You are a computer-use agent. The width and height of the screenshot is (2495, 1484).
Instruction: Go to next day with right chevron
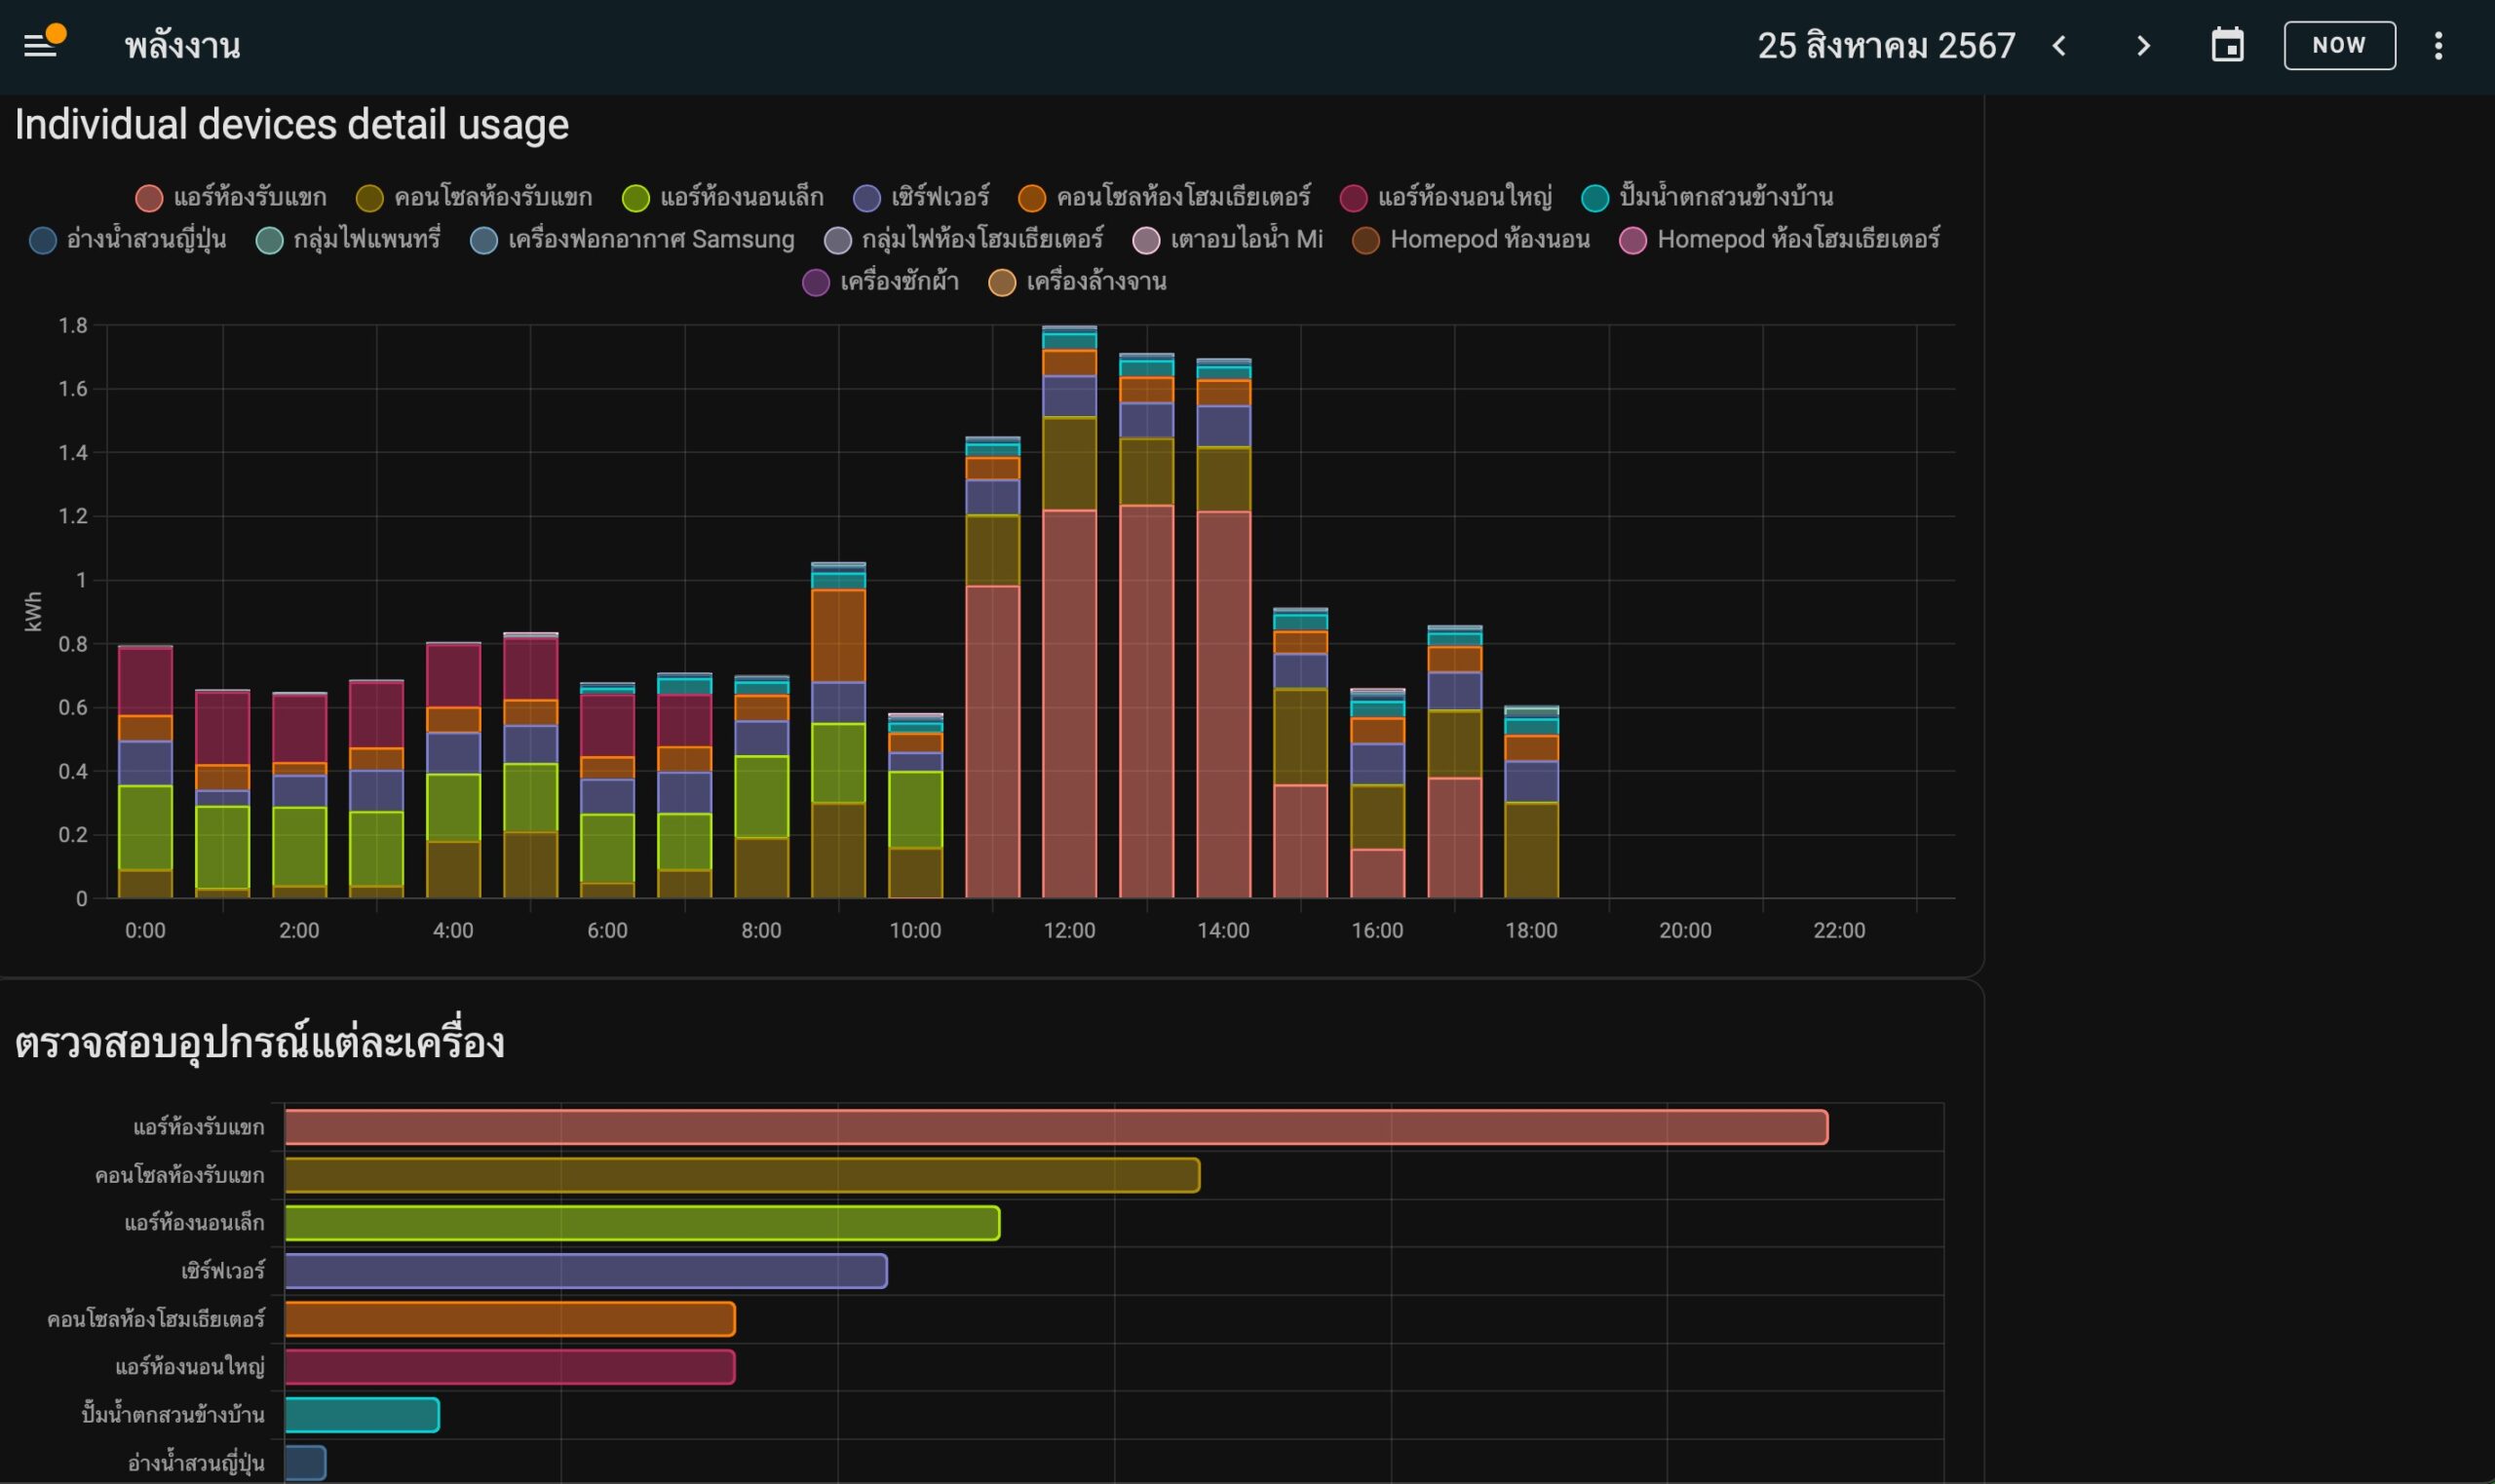pyautogui.click(x=2143, y=46)
